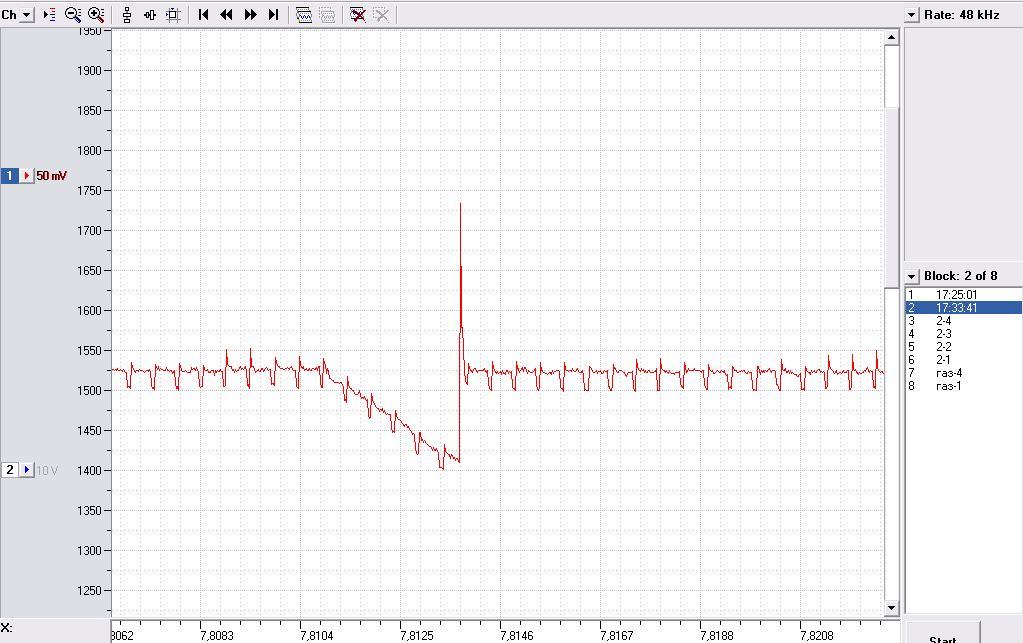1023x643 pixels.
Task: Select block 3 named 2-4
Action: (963, 321)
